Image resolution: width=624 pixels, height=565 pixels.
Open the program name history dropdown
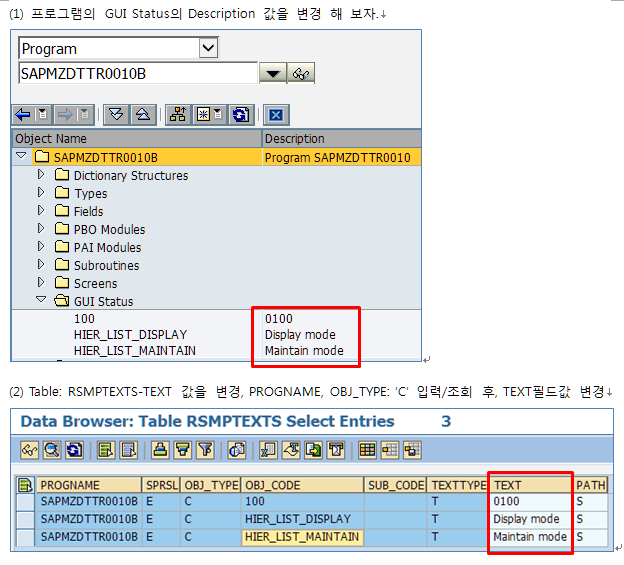click(272, 74)
